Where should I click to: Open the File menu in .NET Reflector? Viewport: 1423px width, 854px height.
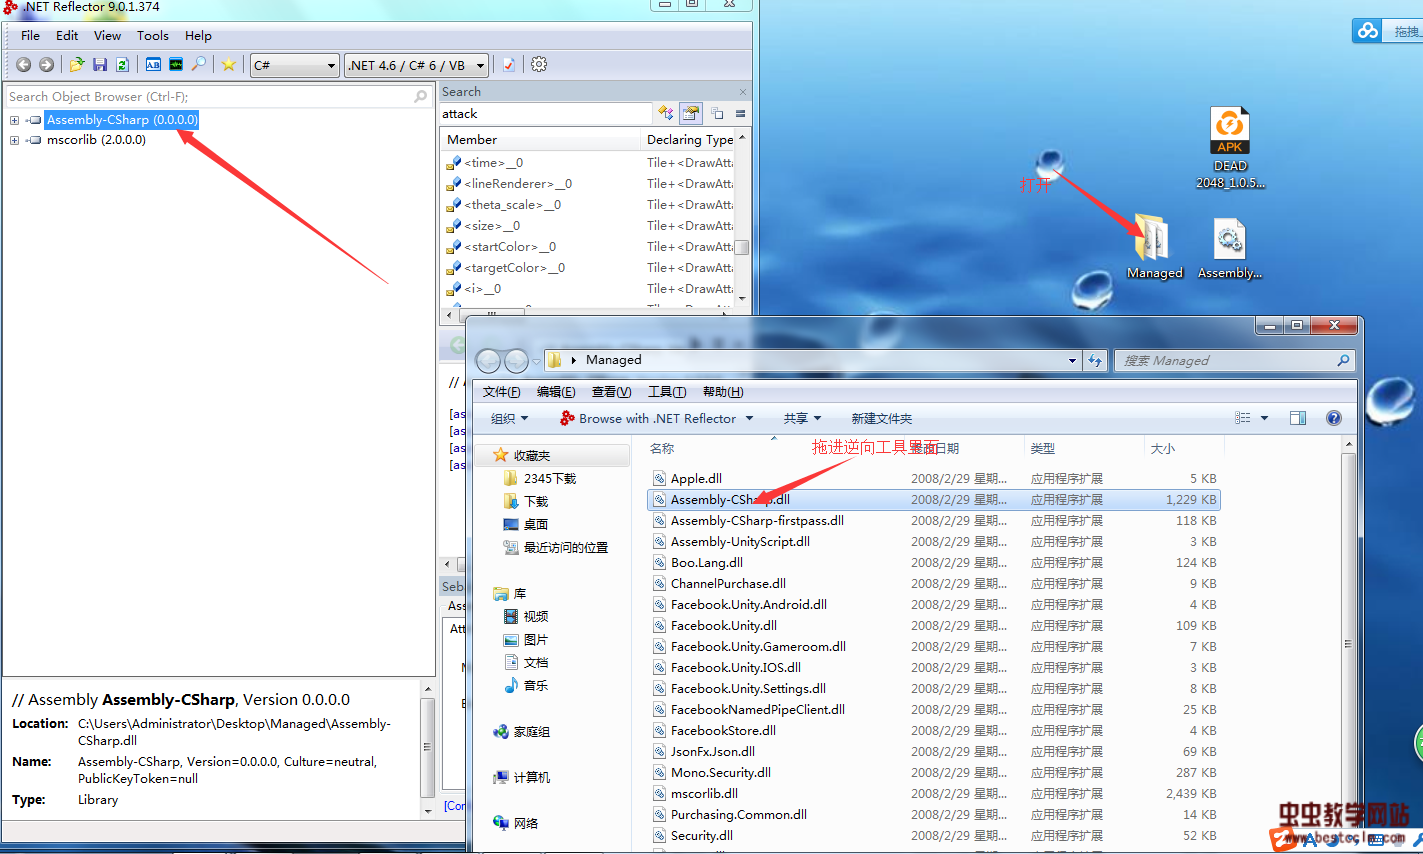pyautogui.click(x=31, y=36)
